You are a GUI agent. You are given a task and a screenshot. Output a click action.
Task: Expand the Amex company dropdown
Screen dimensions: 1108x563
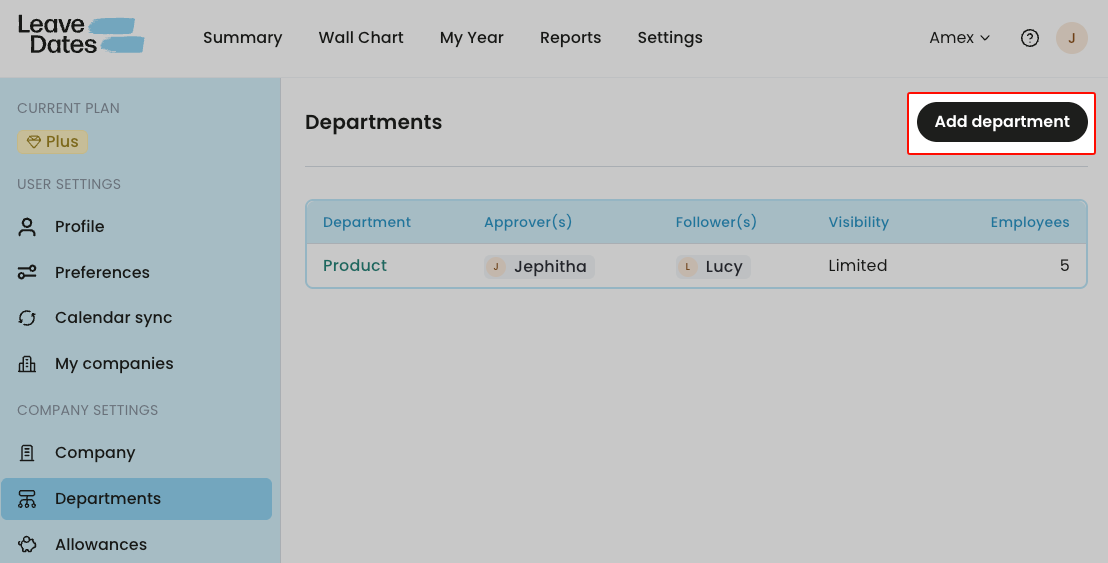[959, 38]
